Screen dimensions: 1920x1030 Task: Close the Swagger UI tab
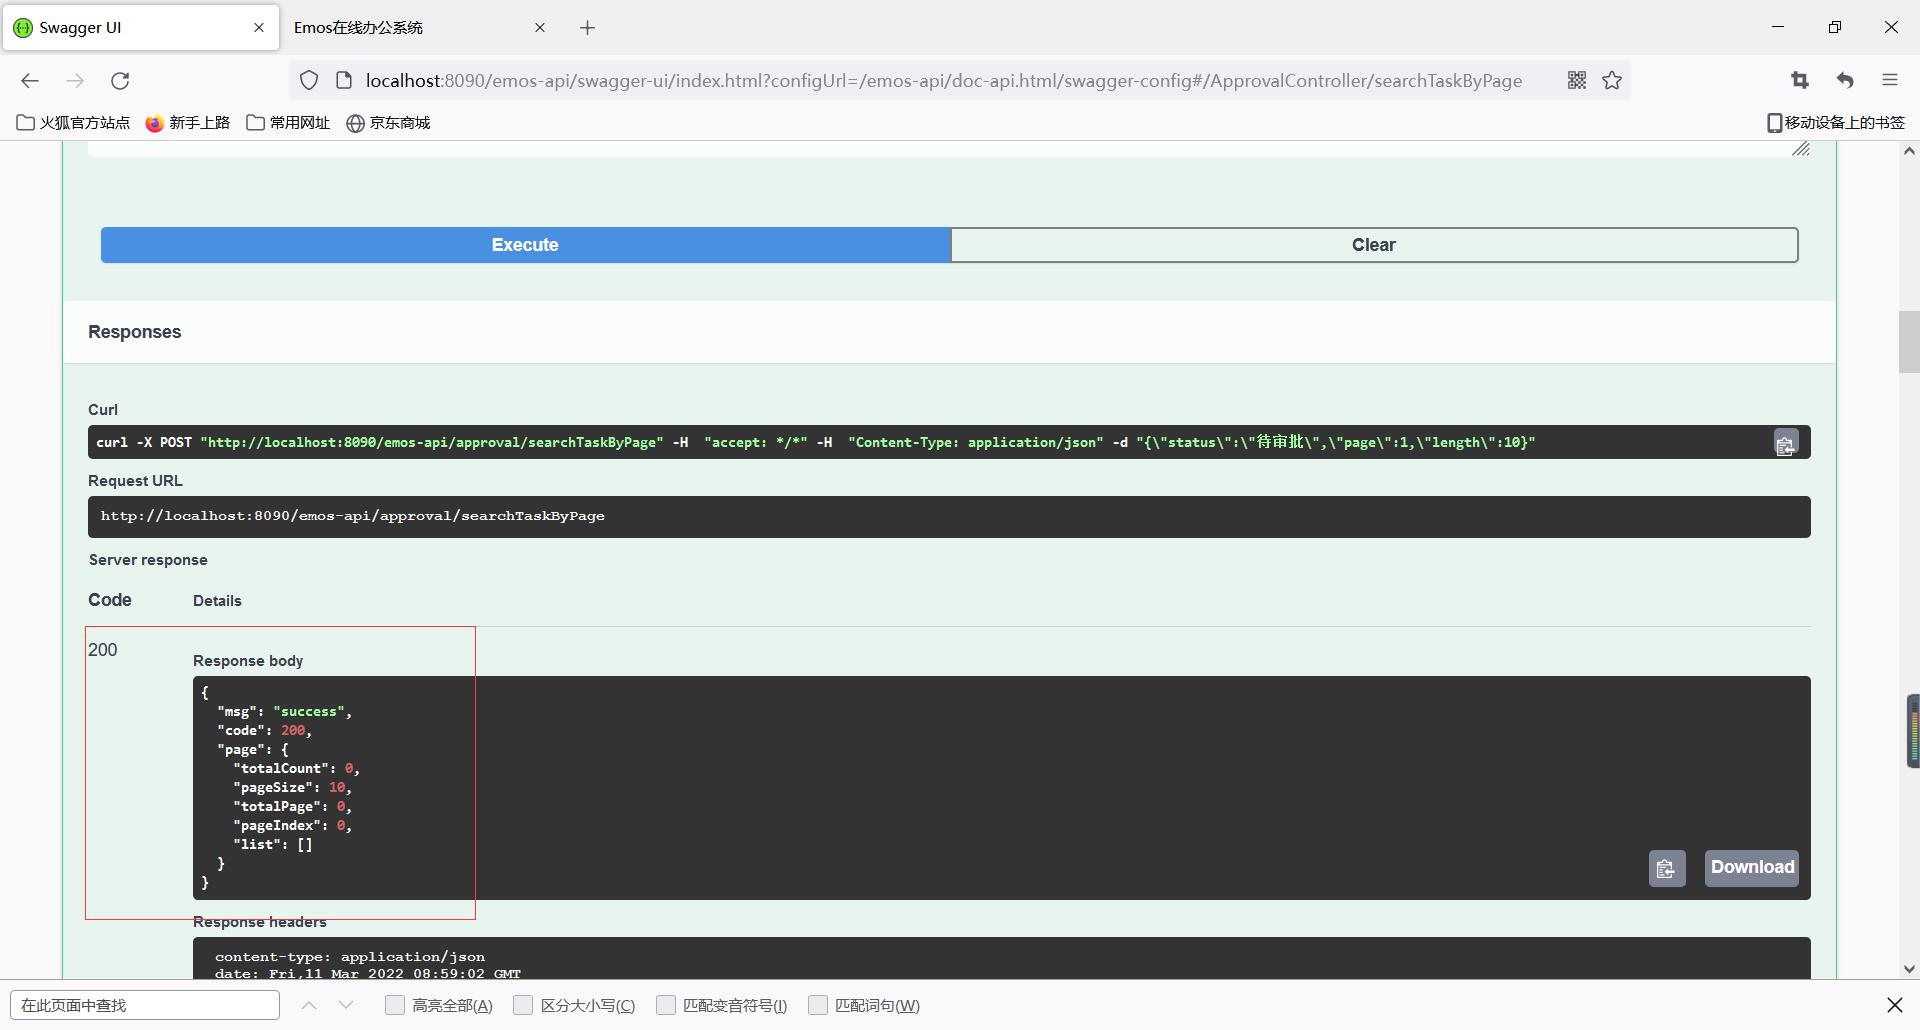pyautogui.click(x=259, y=28)
